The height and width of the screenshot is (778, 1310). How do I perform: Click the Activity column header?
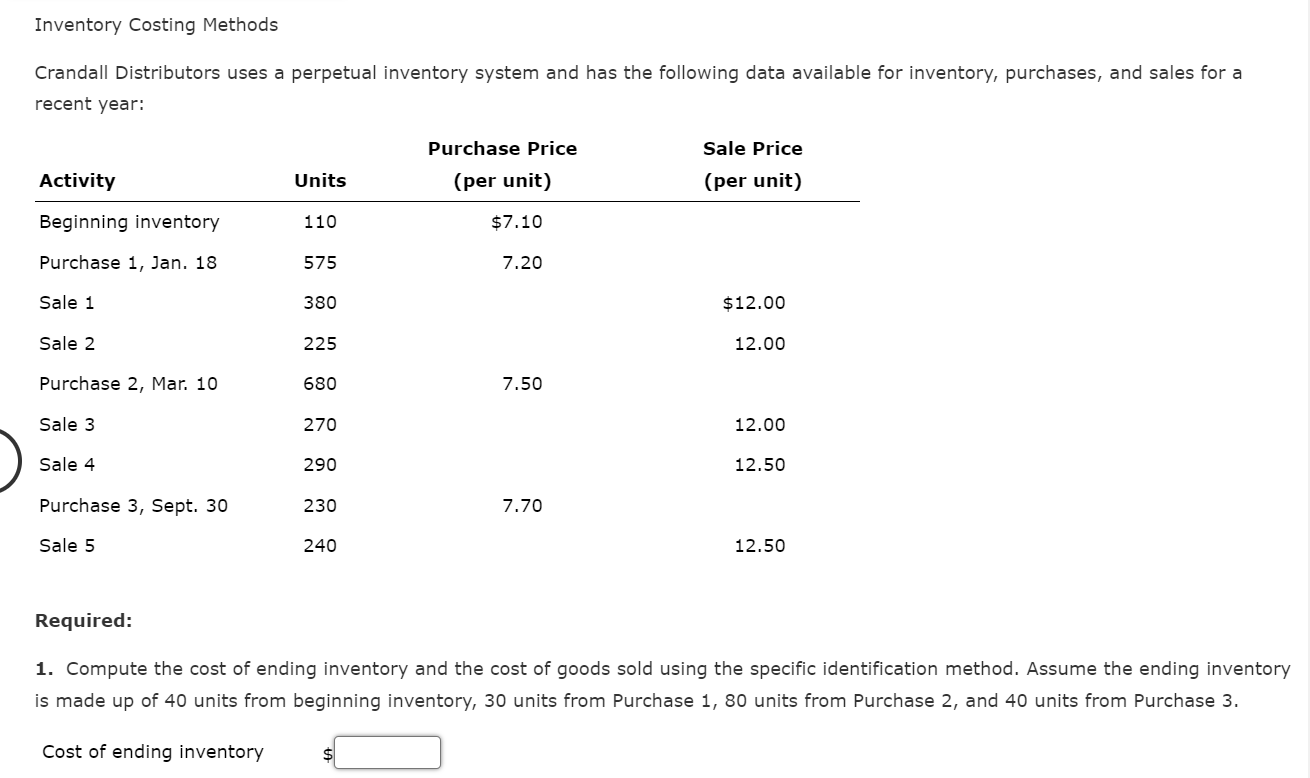click(76, 180)
